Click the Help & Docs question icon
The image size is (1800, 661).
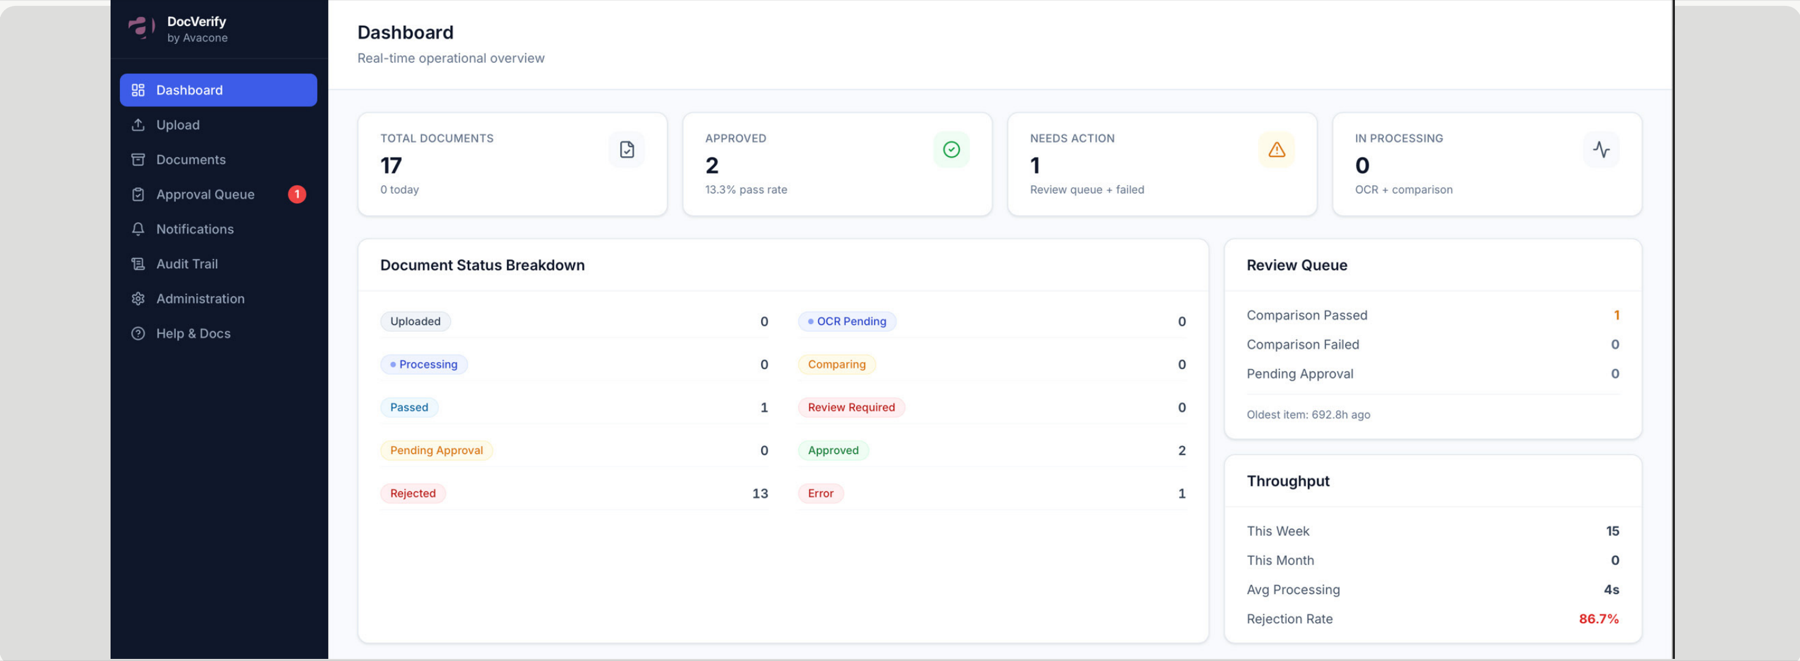(x=138, y=334)
